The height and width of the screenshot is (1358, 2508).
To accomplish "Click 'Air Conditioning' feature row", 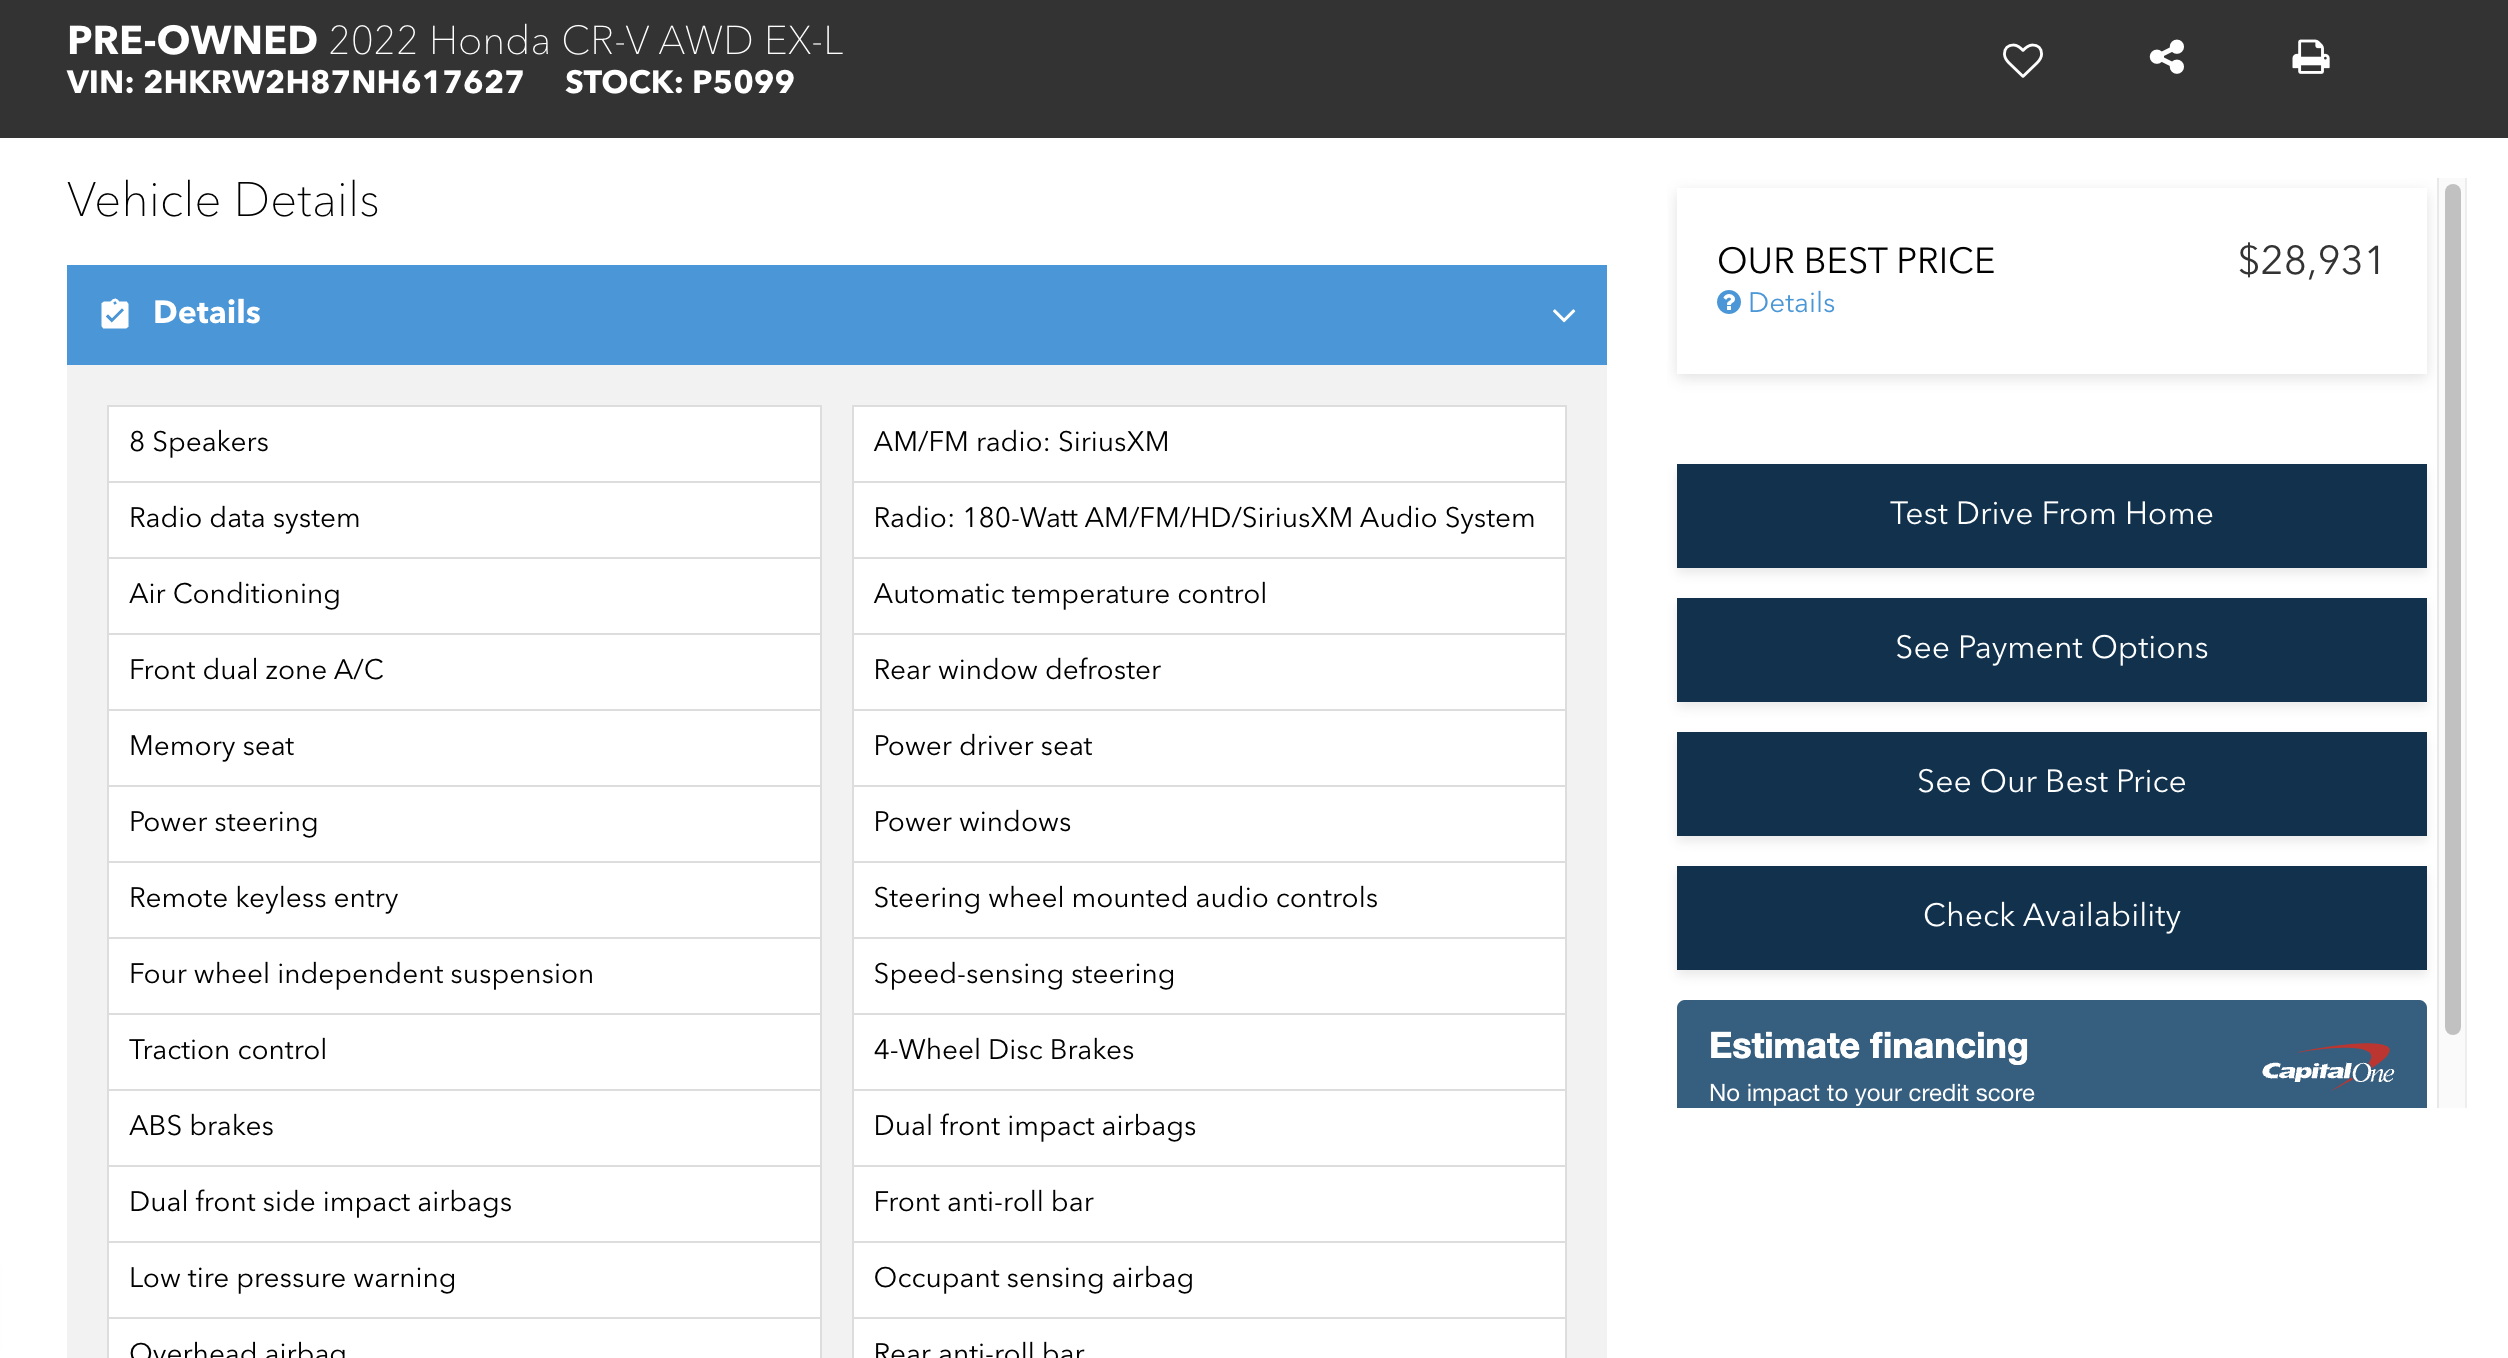I will coord(464,595).
